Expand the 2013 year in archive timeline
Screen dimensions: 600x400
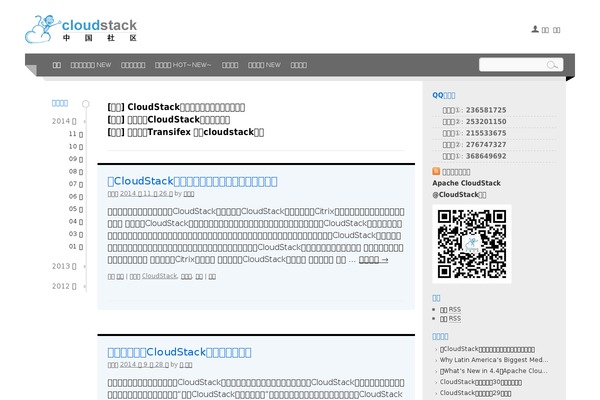(x=64, y=266)
